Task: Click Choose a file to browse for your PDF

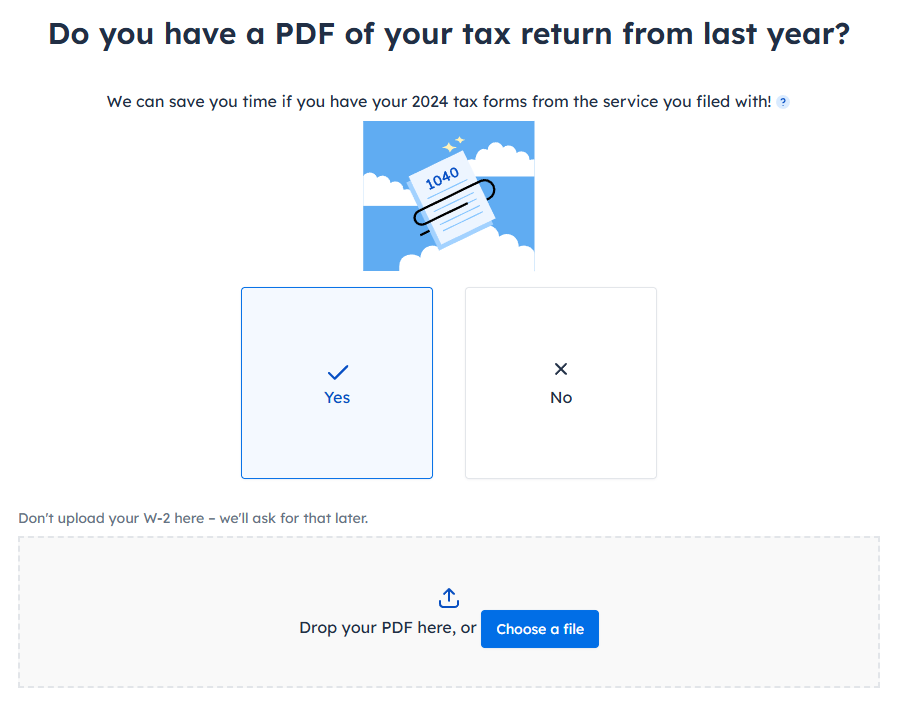Action: point(539,629)
